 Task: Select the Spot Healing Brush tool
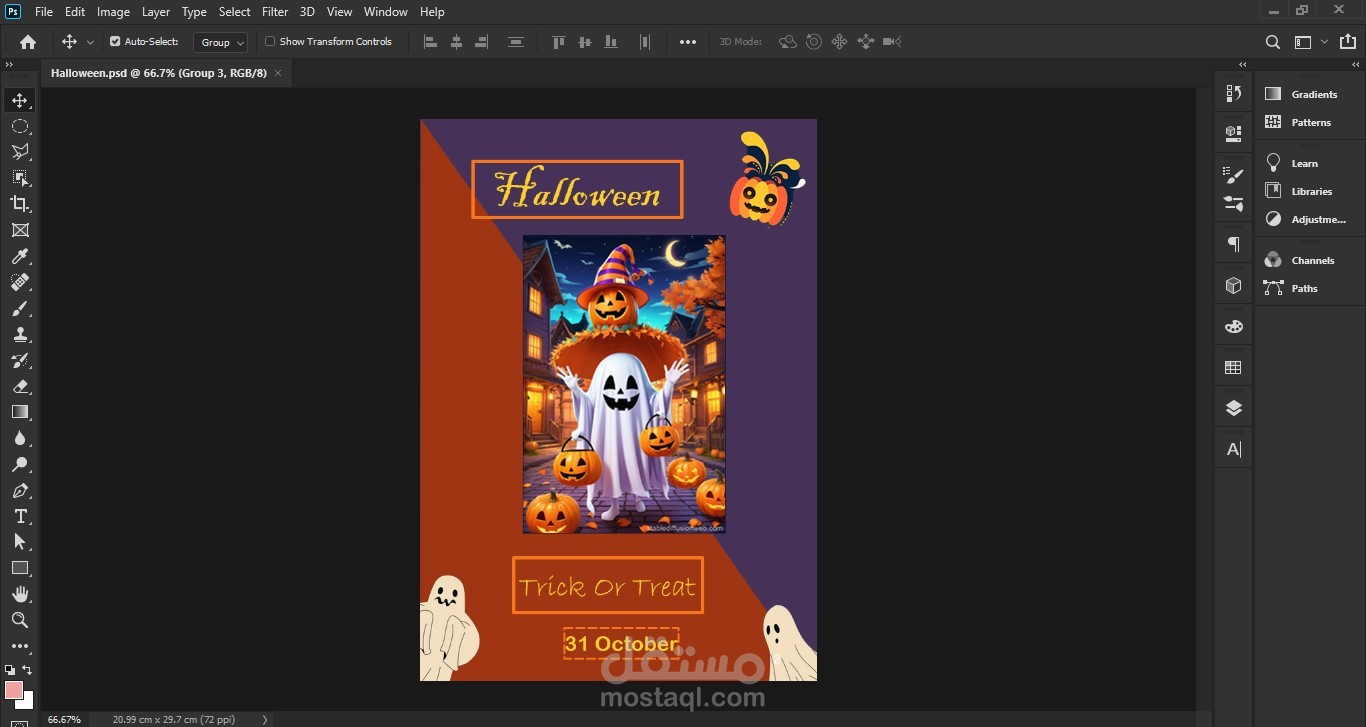click(20, 283)
